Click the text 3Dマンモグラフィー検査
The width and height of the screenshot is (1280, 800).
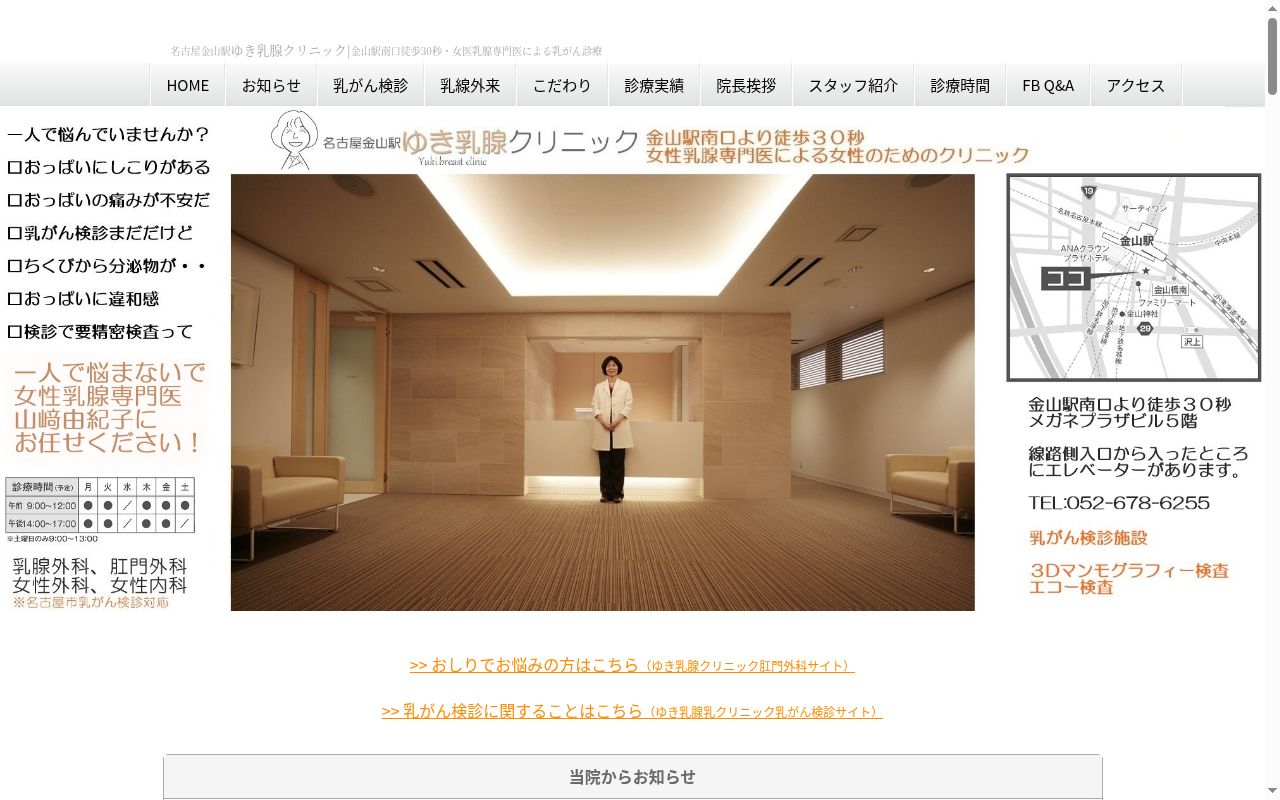pyautogui.click(x=1129, y=571)
